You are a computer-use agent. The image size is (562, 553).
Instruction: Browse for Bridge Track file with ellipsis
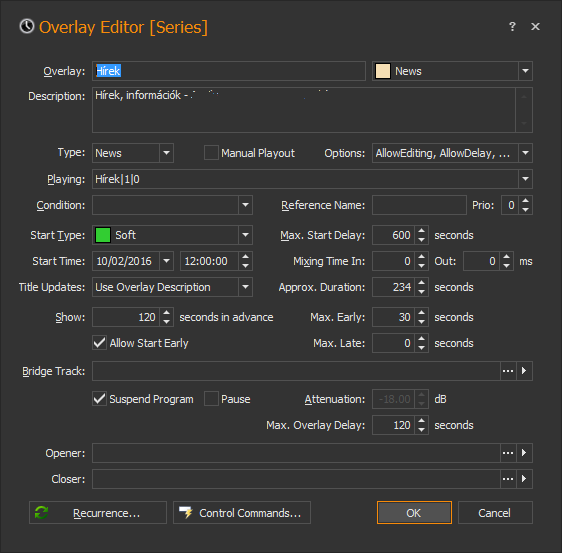coord(508,371)
